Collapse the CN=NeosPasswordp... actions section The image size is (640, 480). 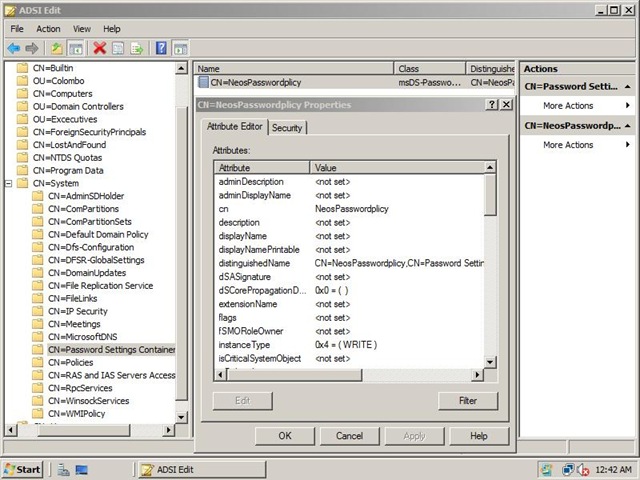pos(627,126)
